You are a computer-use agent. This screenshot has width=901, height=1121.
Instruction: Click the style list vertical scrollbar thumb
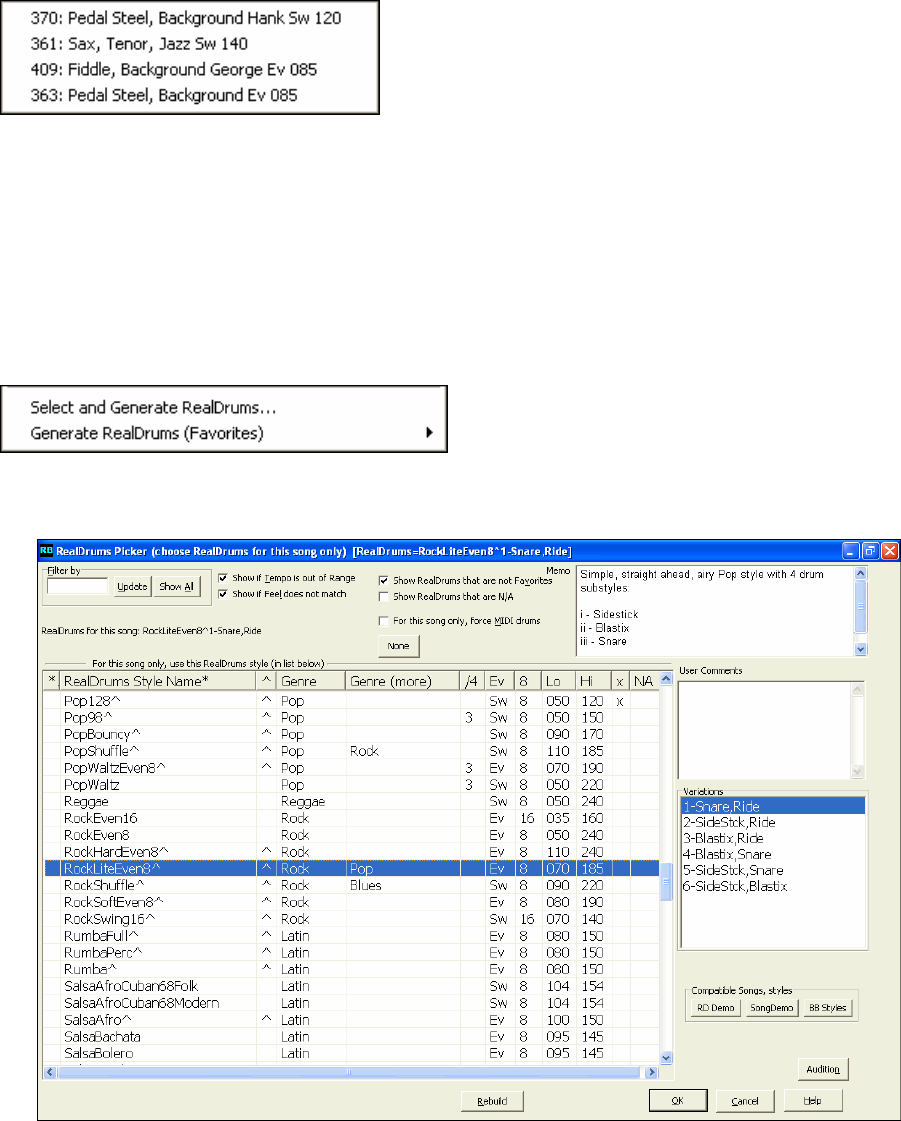pos(666,882)
